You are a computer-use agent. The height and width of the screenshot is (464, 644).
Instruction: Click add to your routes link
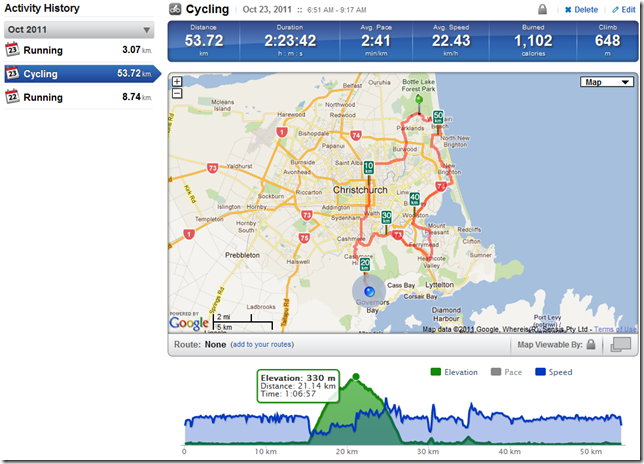click(262, 345)
